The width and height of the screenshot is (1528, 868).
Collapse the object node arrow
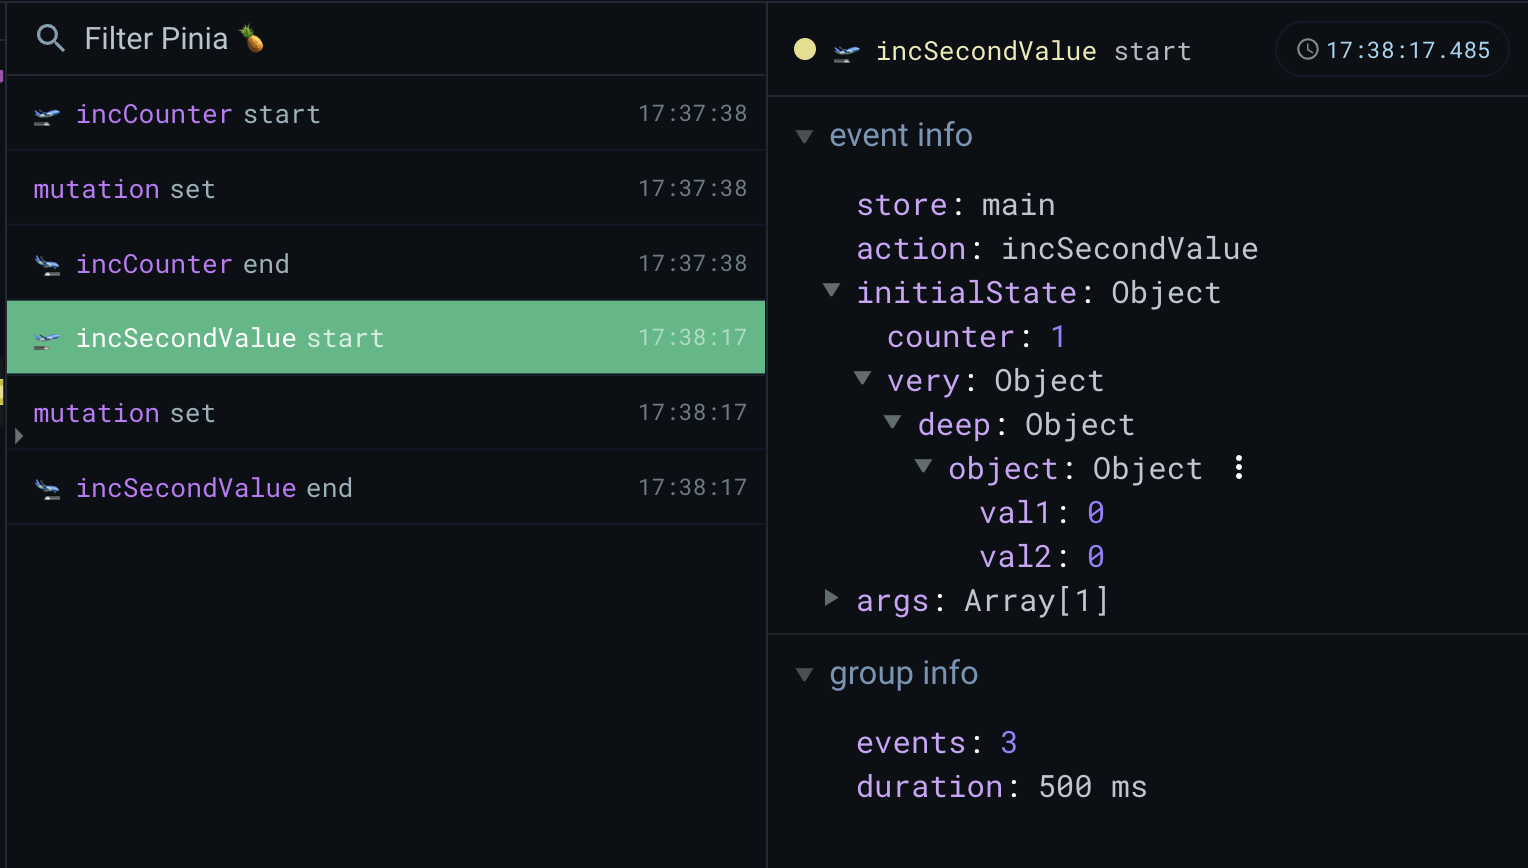[924, 466]
